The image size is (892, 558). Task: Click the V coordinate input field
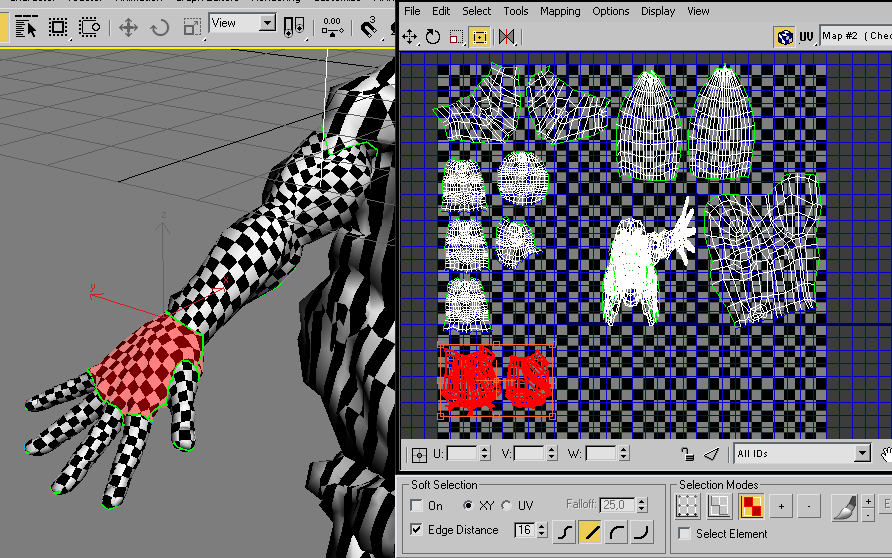point(530,453)
